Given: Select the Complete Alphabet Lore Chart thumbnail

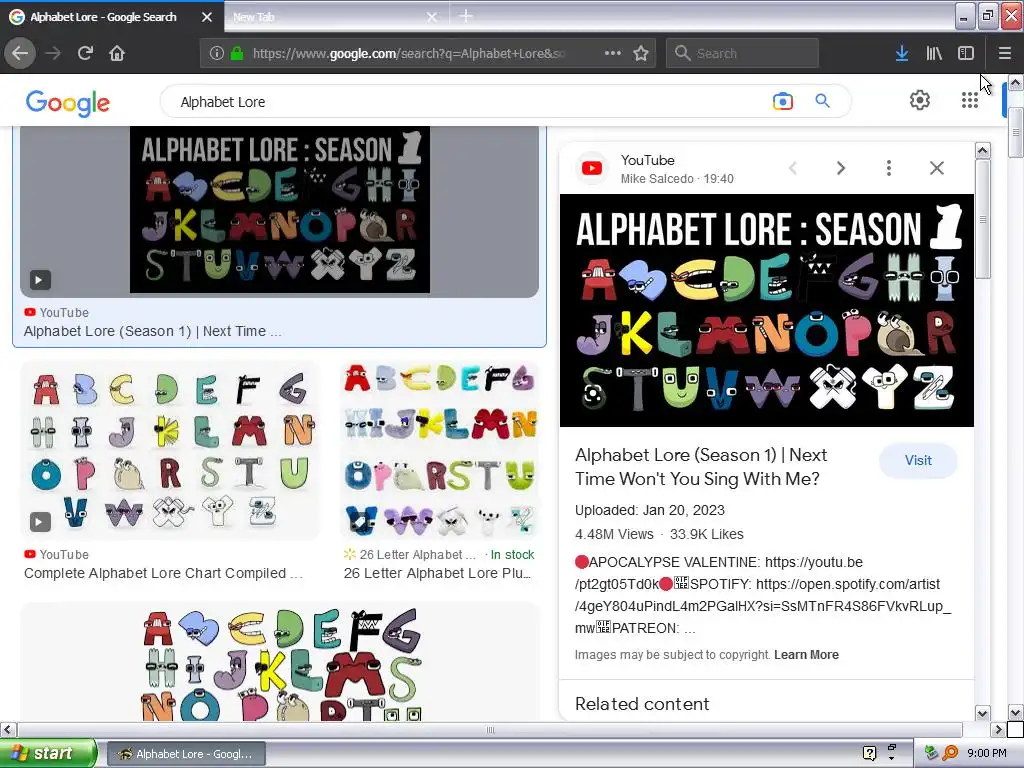Looking at the screenshot, I should tap(170, 450).
